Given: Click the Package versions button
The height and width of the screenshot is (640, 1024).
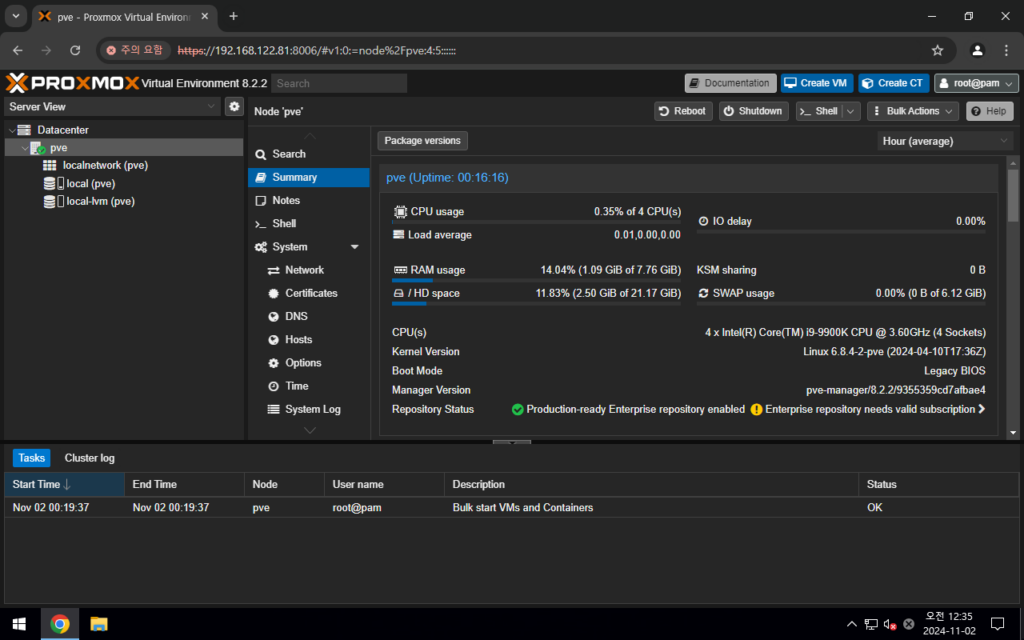Looking at the screenshot, I should 422,141.
